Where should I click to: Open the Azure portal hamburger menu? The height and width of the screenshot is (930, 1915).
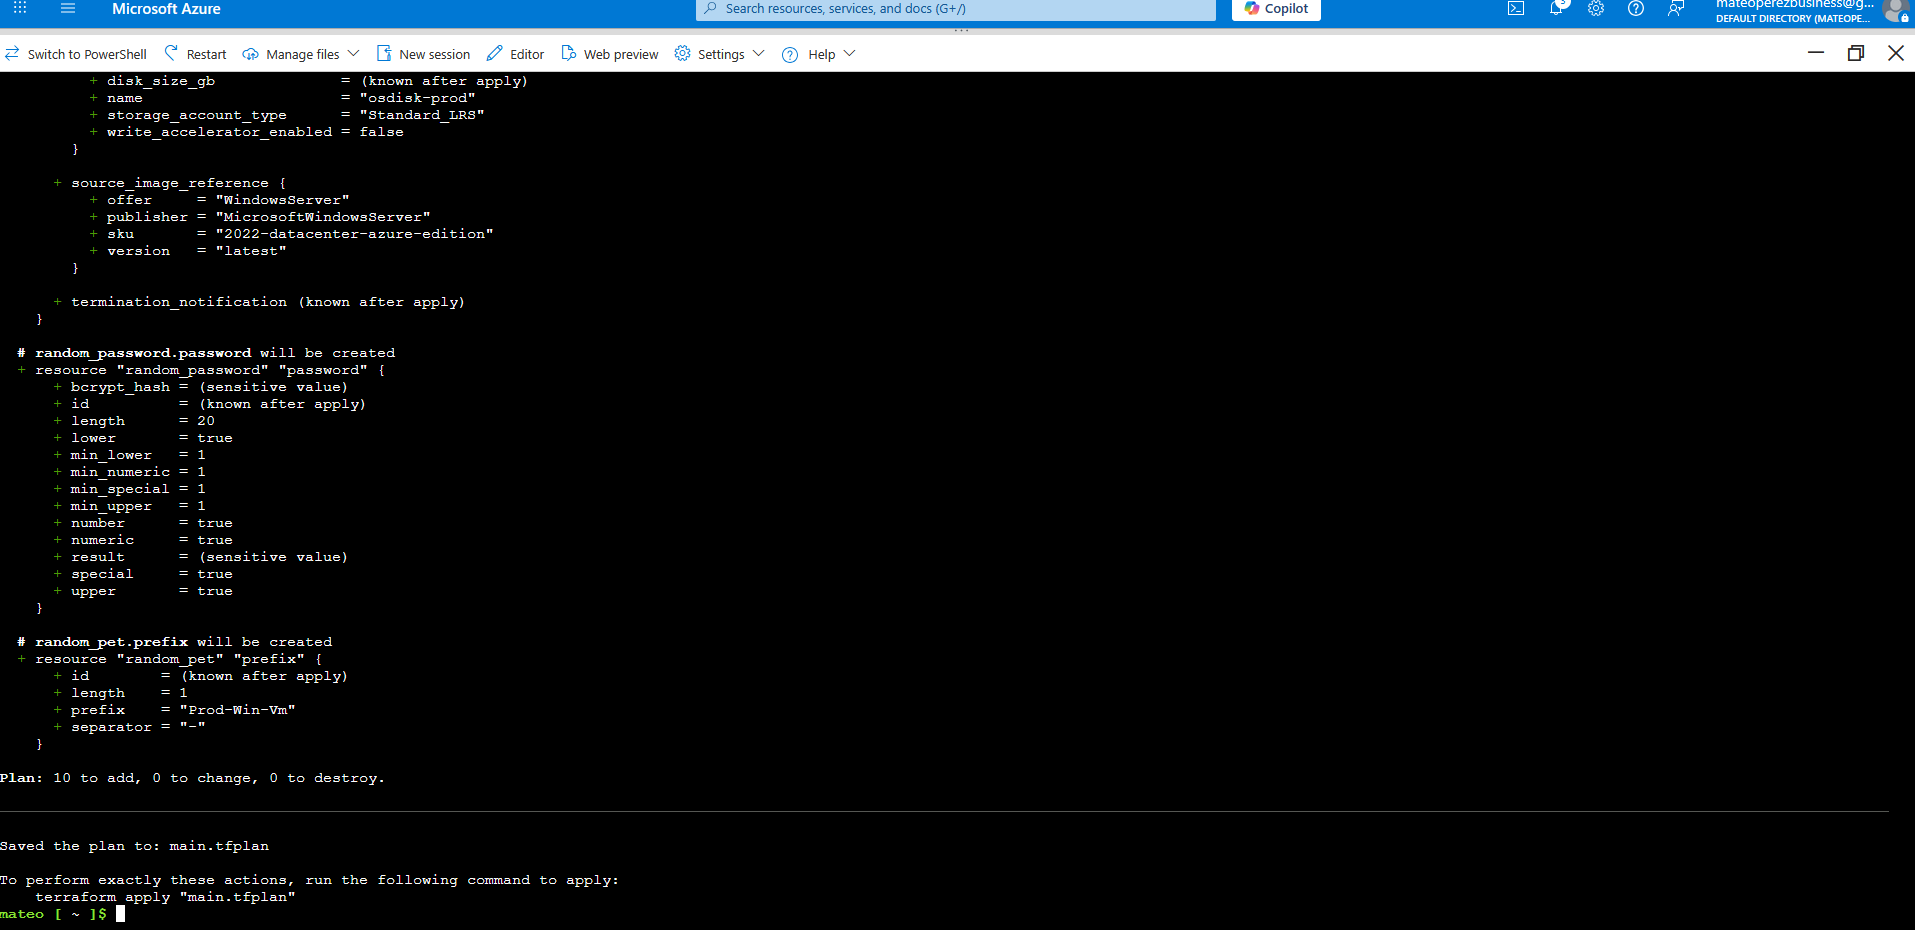(x=67, y=9)
